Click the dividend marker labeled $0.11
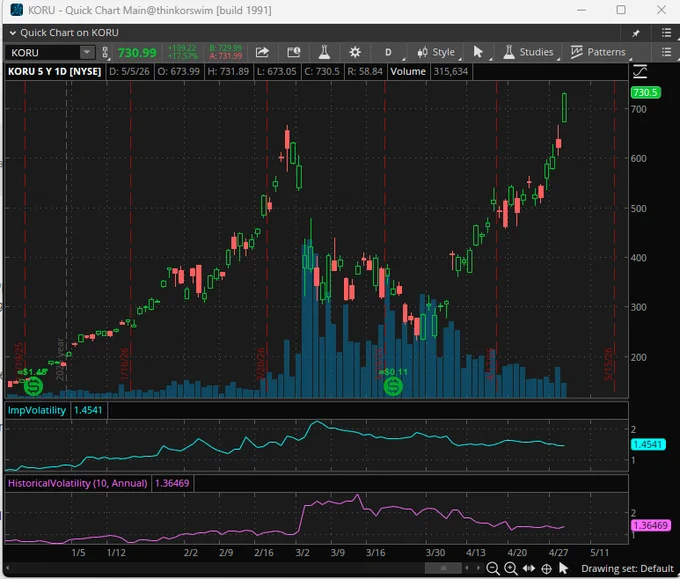This screenshot has width=680, height=579. 393,386
